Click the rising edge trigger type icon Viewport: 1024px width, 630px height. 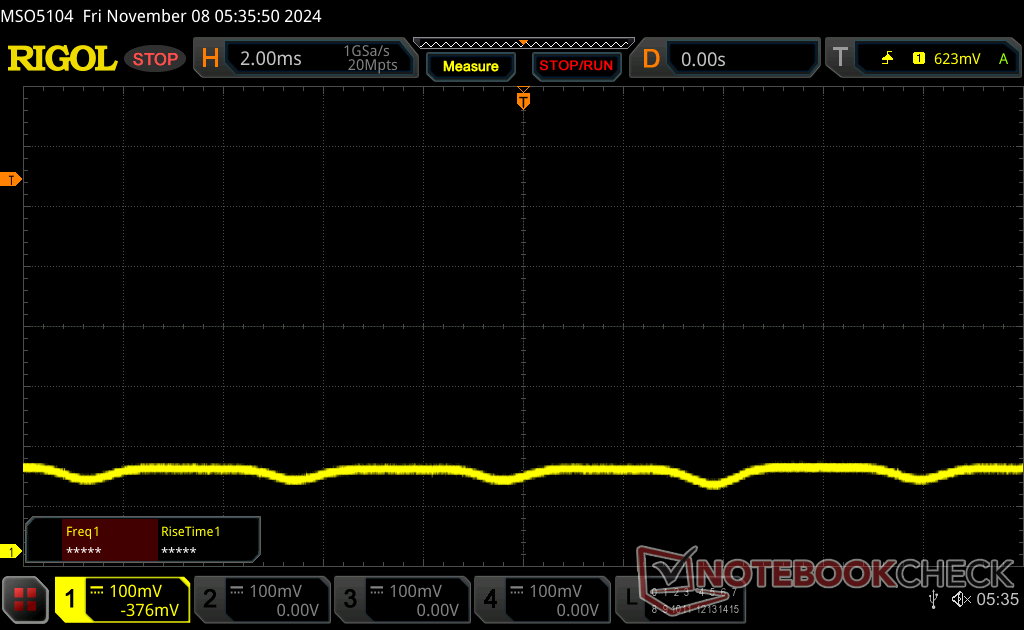point(887,59)
